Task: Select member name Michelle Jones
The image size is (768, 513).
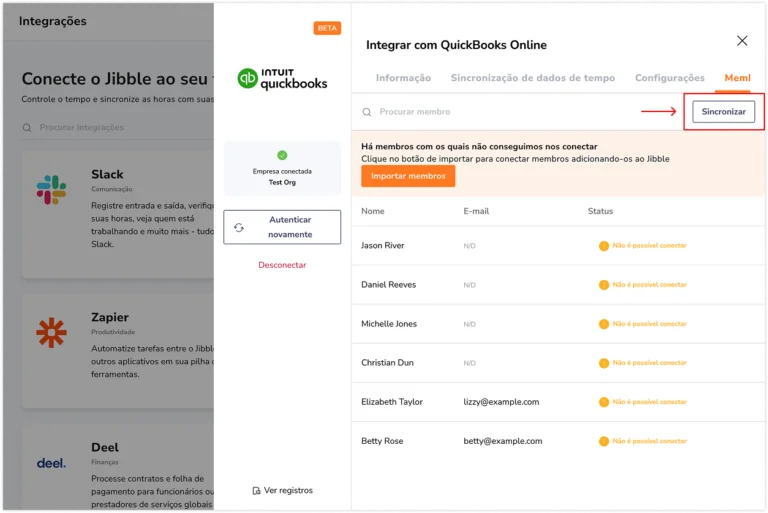Action: click(389, 324)
